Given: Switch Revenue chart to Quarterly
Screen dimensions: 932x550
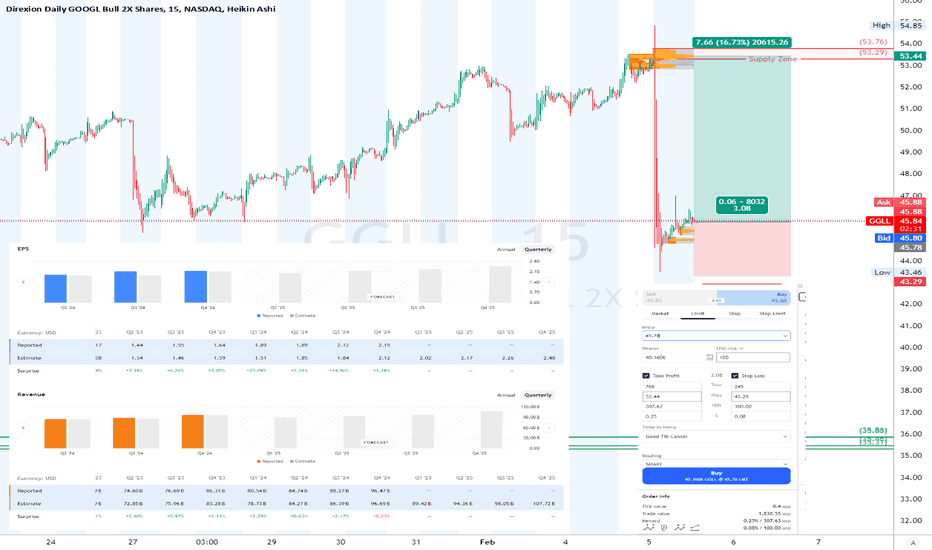Looking at the screenshot, I should pyautogui.click(x=538, y=395).
